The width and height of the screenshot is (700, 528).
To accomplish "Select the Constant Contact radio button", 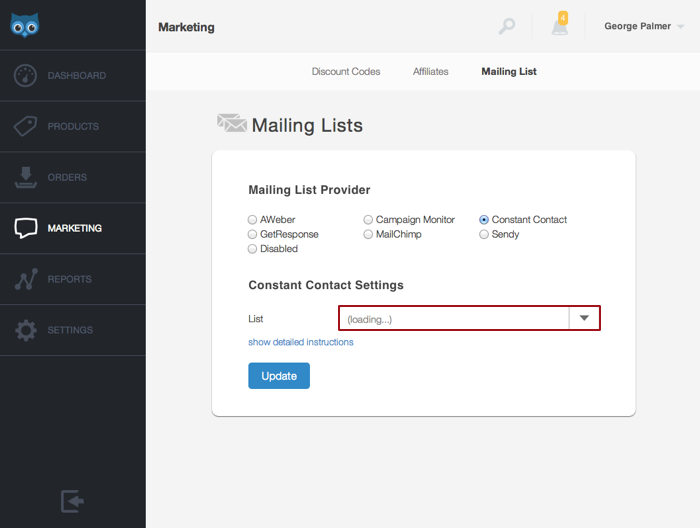I will point(483,220).
